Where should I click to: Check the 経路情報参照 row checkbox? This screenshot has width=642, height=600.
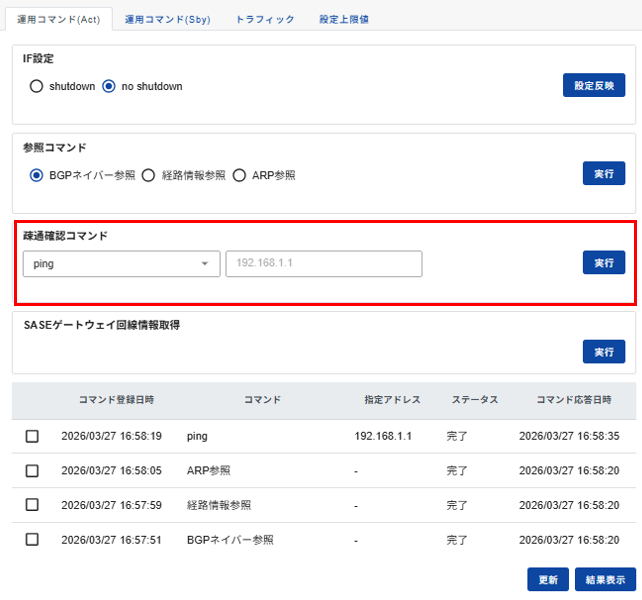click(x=32, y=505)
